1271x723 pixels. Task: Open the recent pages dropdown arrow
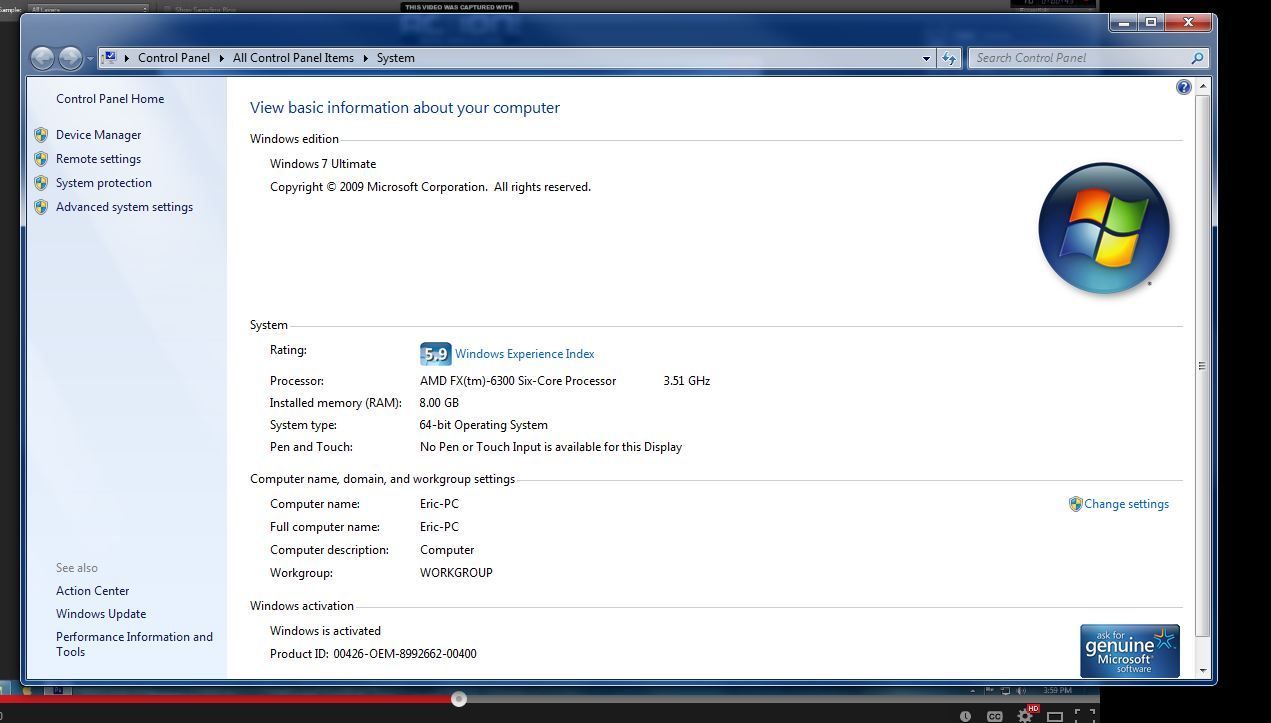pyautogui.click(x=90, y=59)
